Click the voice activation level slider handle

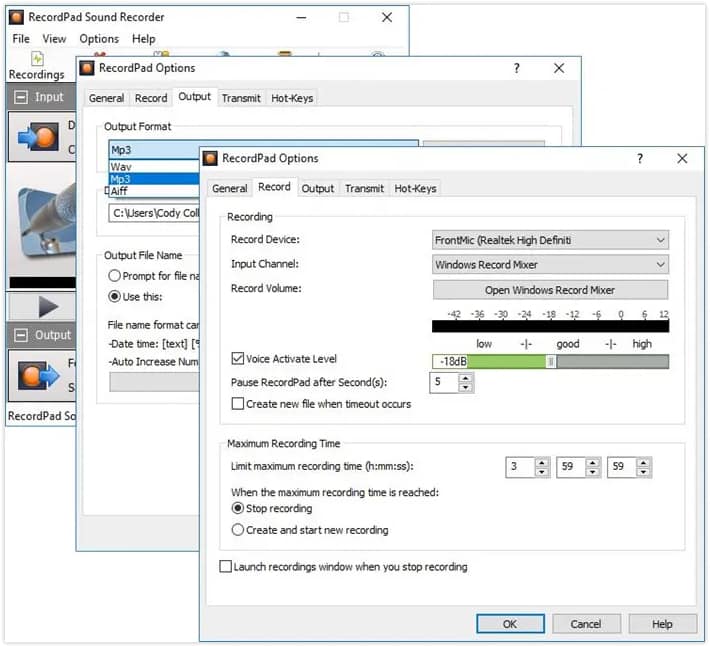550,362
